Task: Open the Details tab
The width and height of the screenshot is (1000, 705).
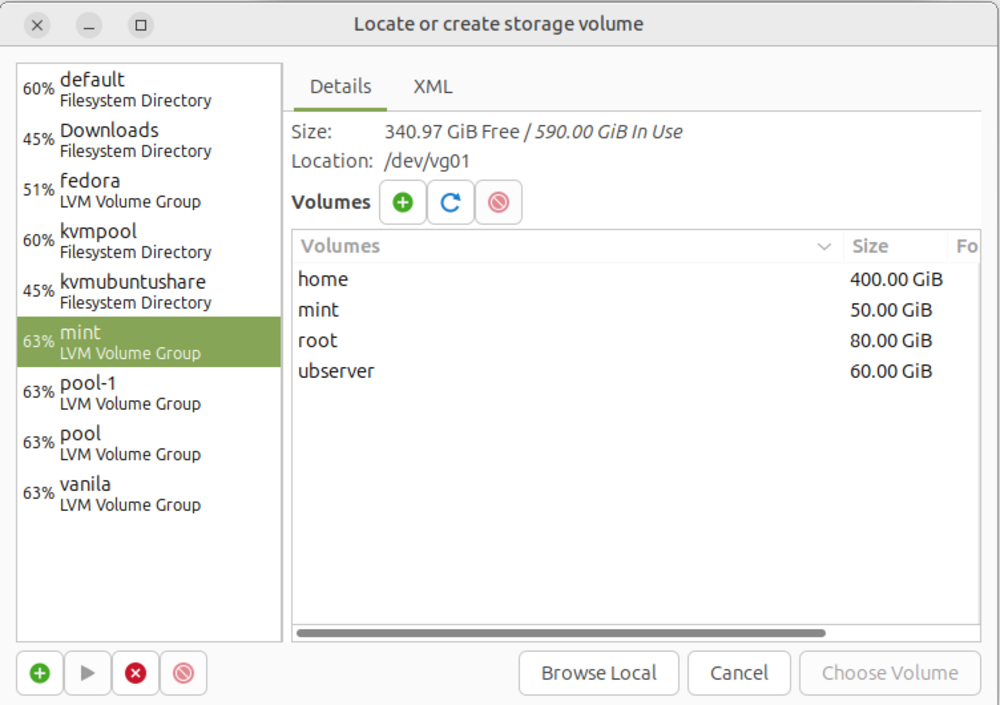Action: point(340,87)
